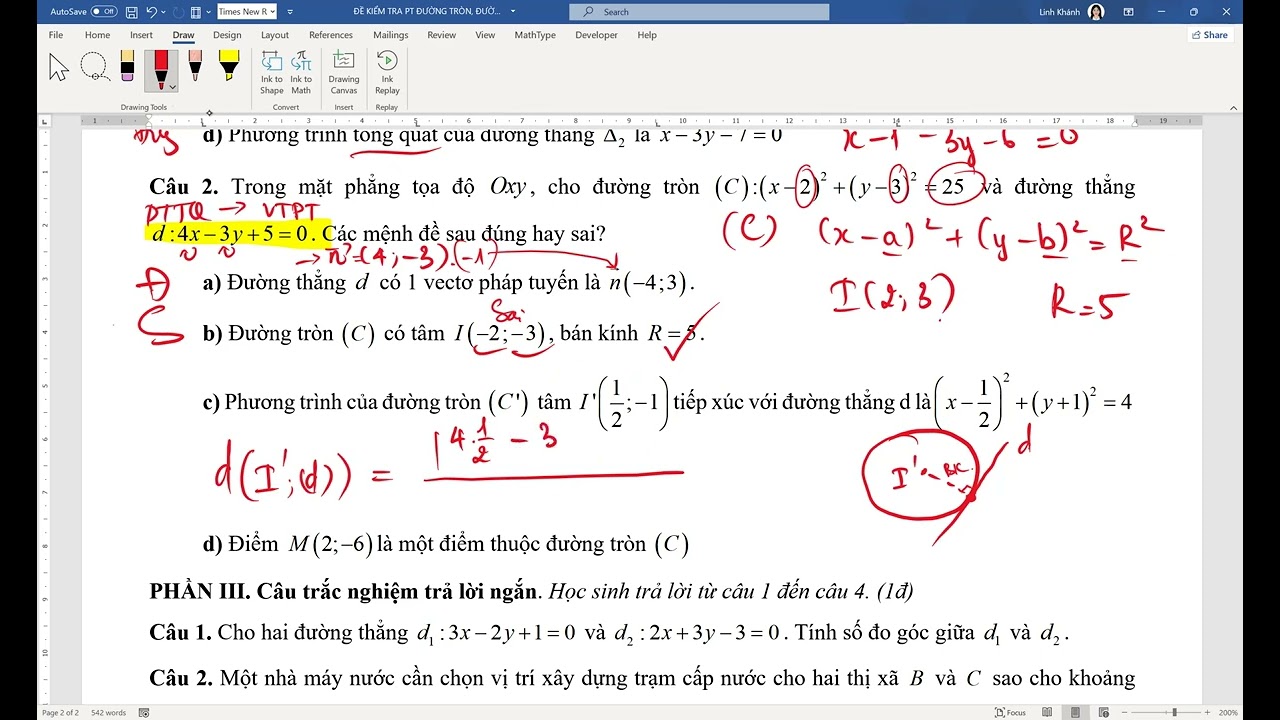Viewport: 1280px width, 720px height.
Task: Open Customize Quick Access Toolbar dropdown
Action: 290,12
